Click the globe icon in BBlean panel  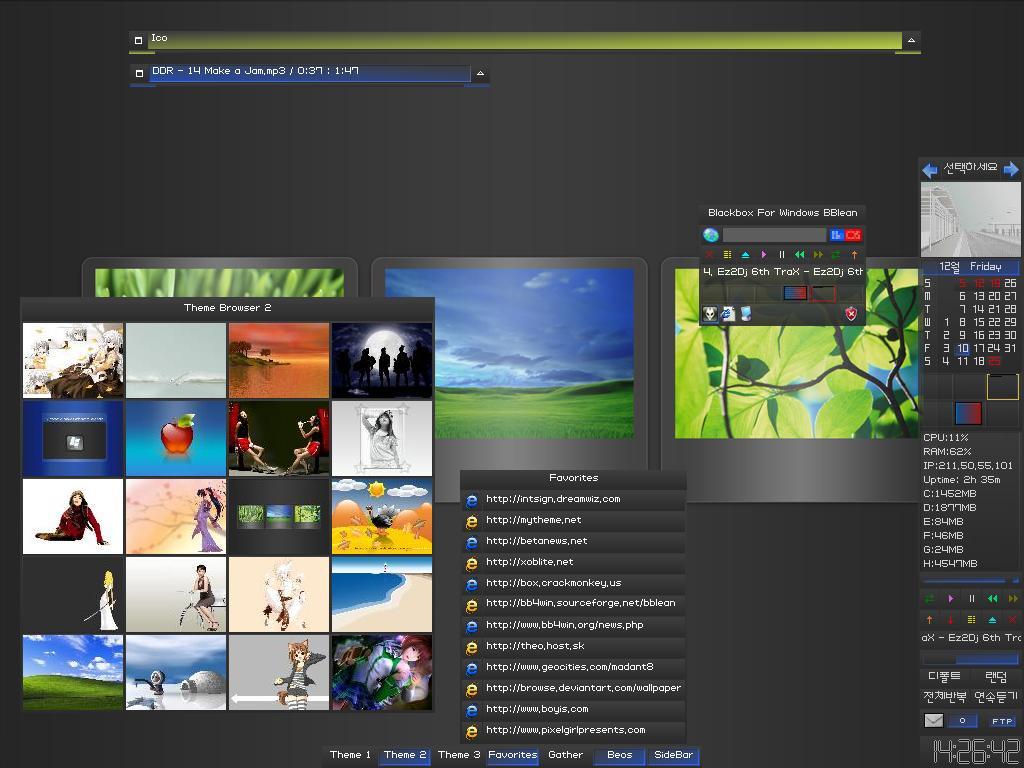tap(711, 235)
